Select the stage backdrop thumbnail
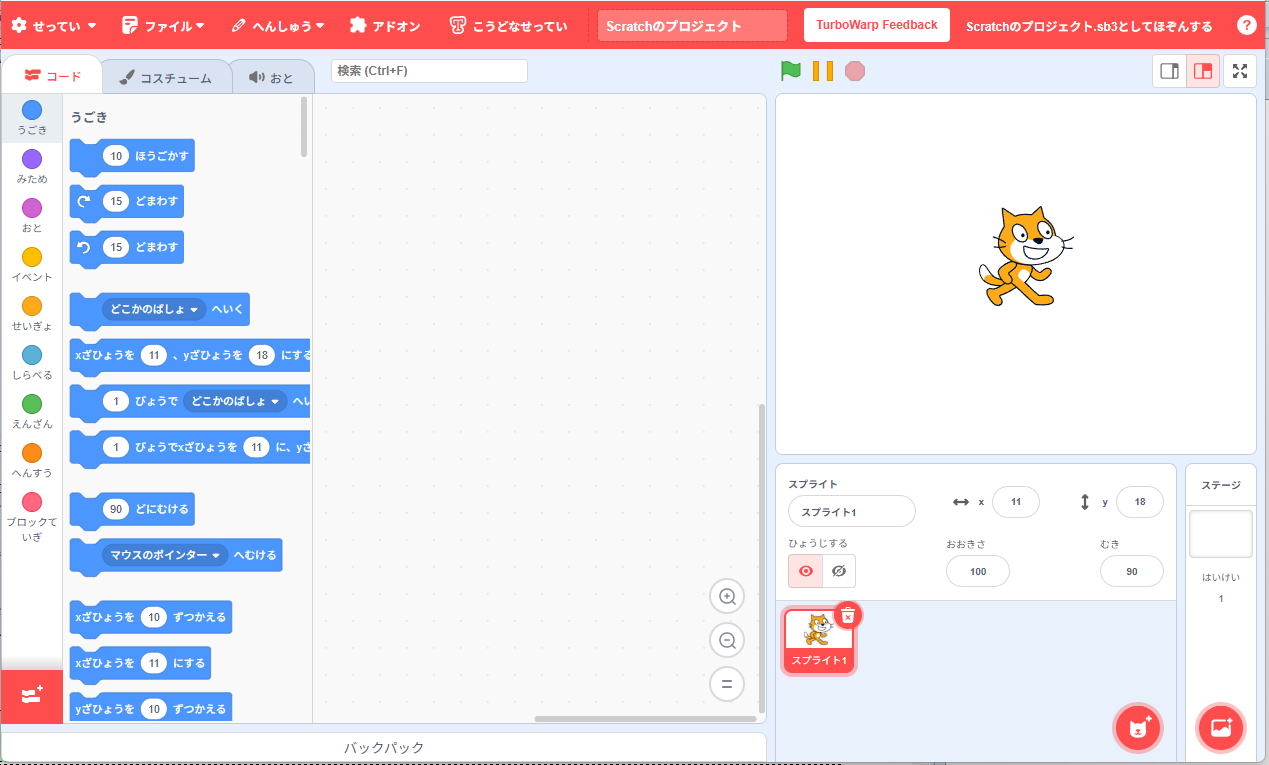 point(1220,534)
